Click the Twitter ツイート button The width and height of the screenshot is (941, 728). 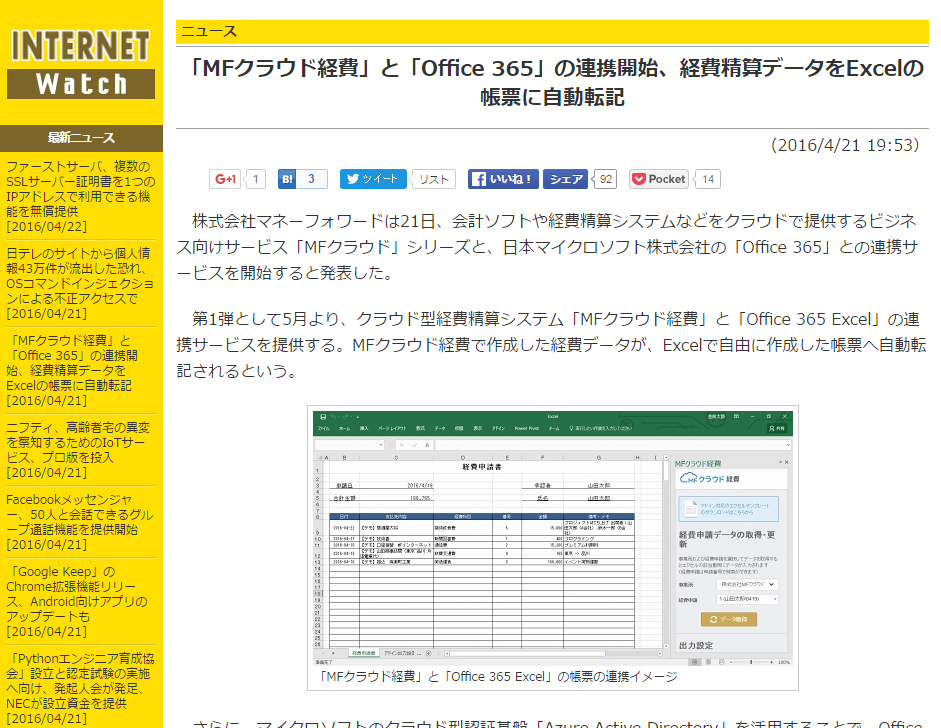[x=373, y=179]
